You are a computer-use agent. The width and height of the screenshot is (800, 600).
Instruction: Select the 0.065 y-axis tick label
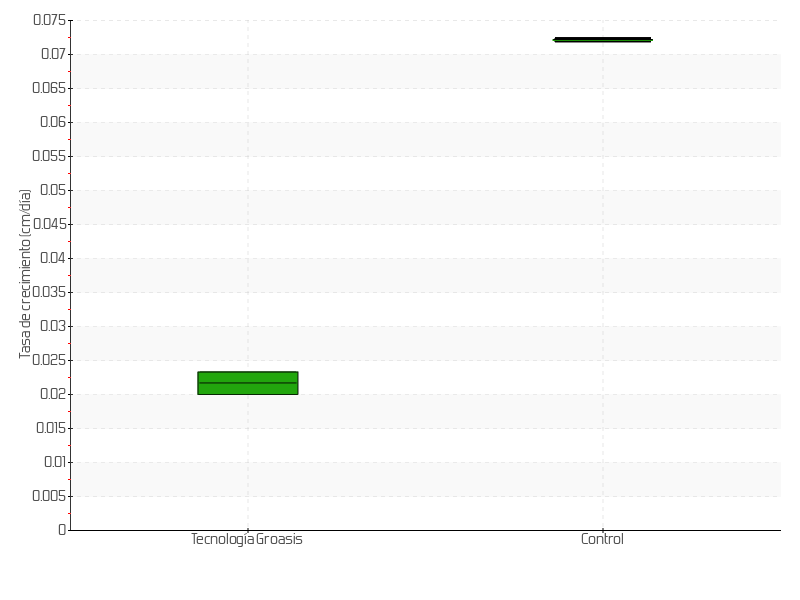click(49, 88)
